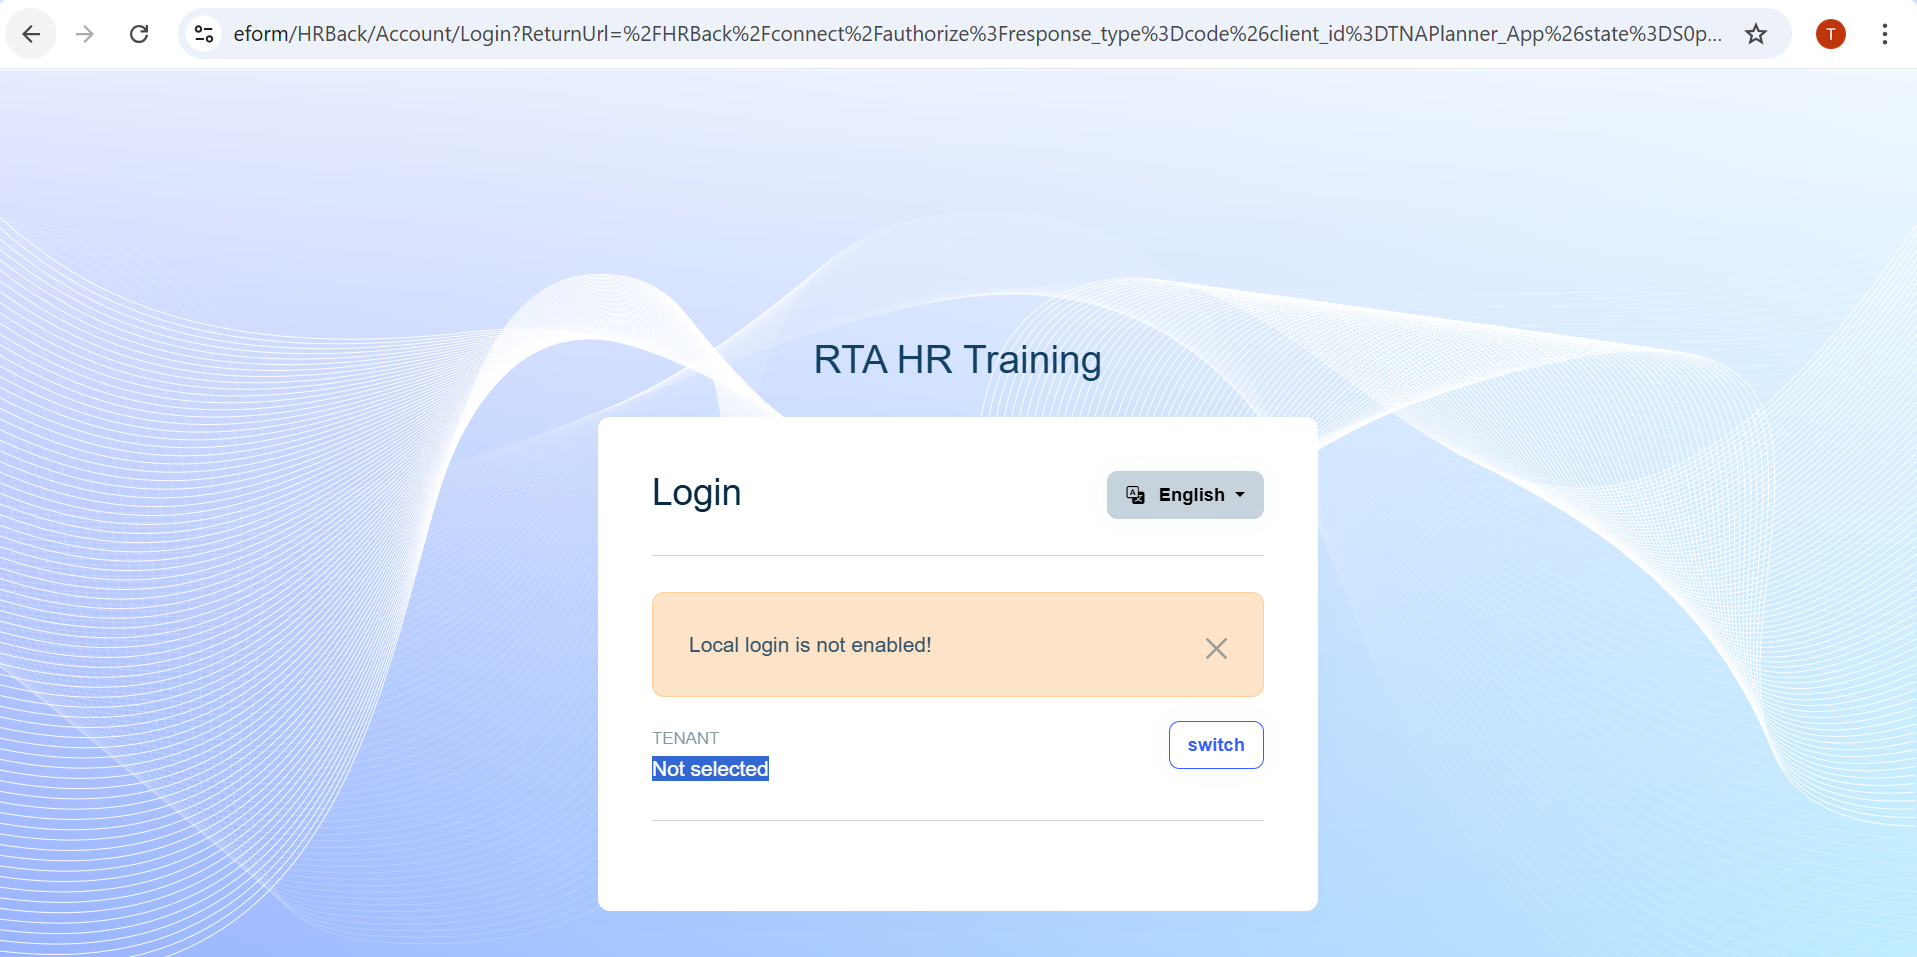This screenshot has height=957, width=1917.
Task: Open the Chrome profile avatar 'T'
Action: click(1830, 34)
